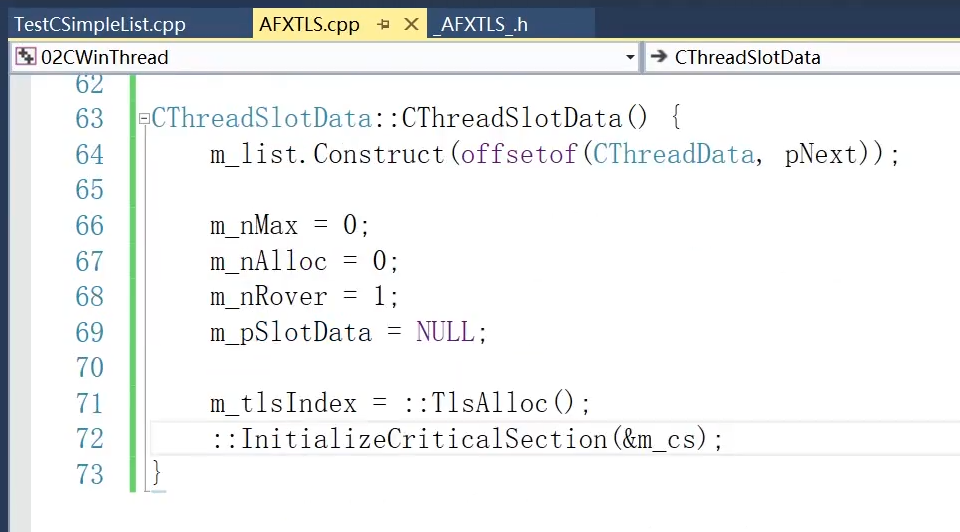This screenshot has width=960, height=532.
Task: Click the m_tlsIndex variable
Action: 283,403
